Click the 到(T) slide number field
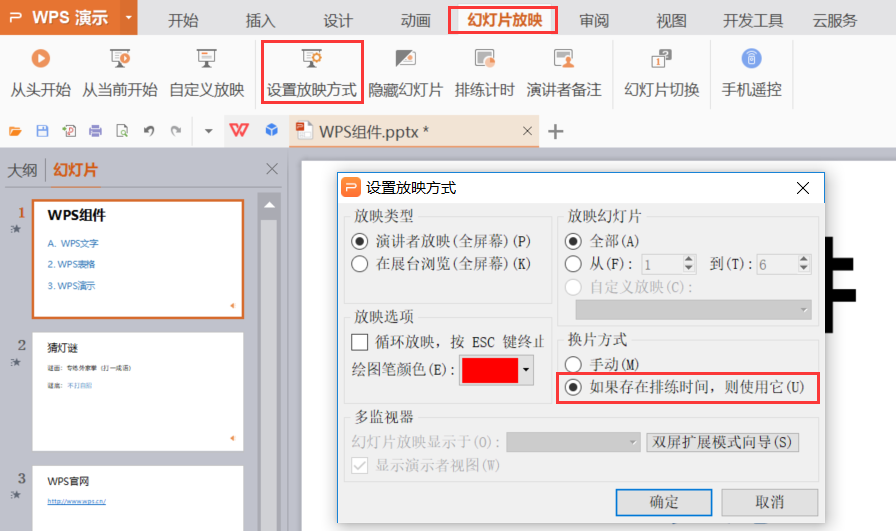This screenshot has width=896, height=531. coord(778,264)
